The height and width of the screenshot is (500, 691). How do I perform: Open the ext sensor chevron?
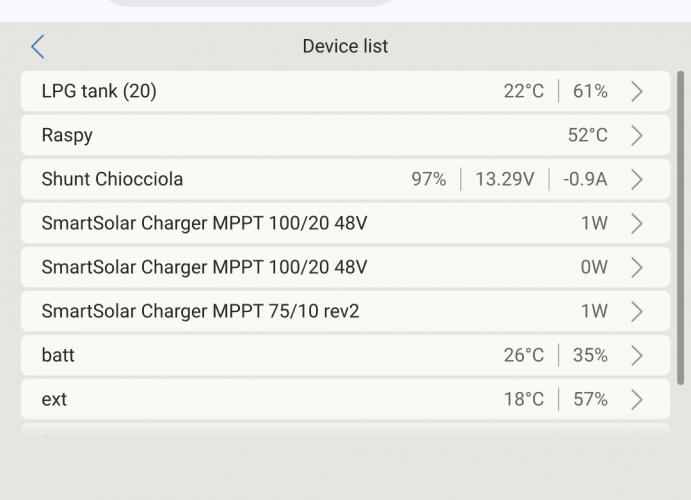[x=637, y=400]
